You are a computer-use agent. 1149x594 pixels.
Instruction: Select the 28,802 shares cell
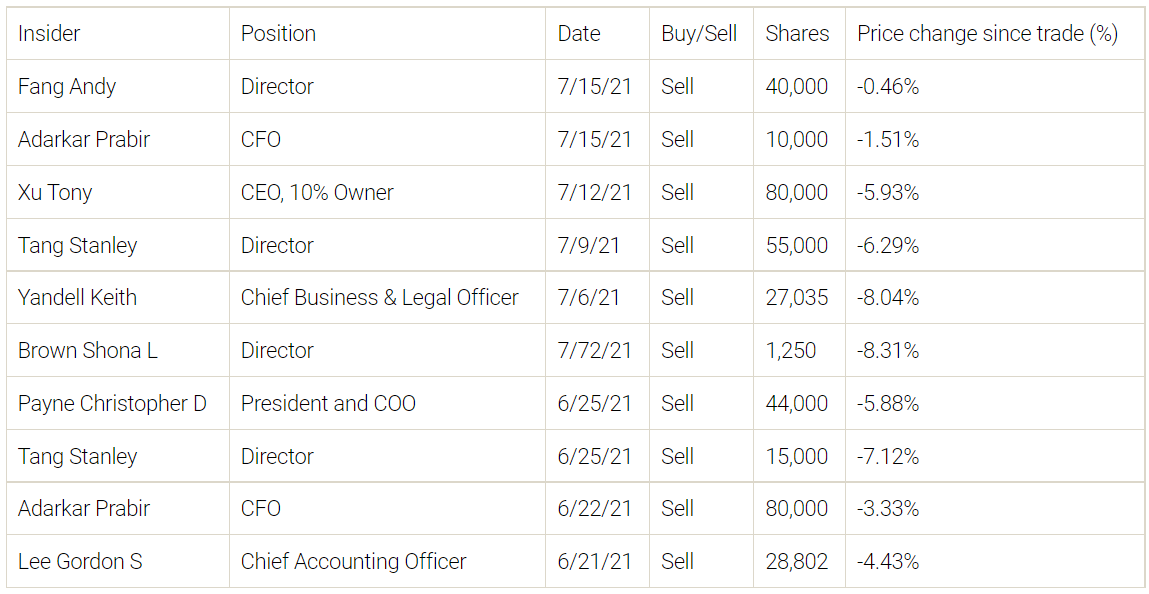(796, 562)
